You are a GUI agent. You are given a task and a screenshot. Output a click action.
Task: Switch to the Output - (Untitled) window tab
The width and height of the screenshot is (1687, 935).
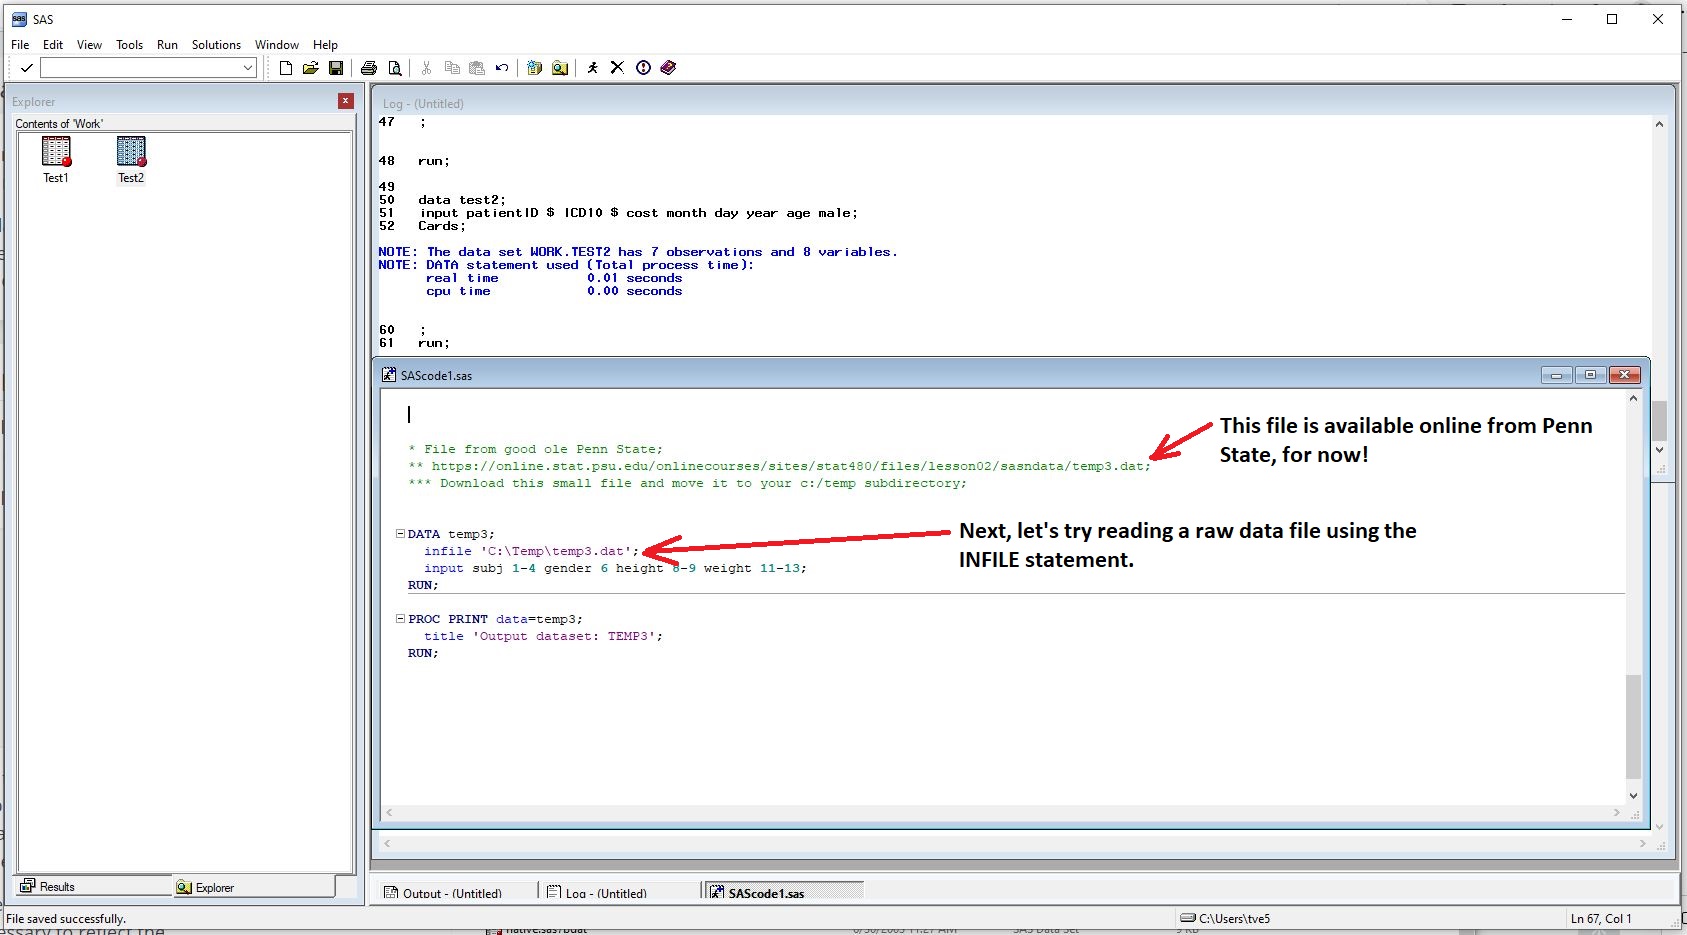coord(452,893)
